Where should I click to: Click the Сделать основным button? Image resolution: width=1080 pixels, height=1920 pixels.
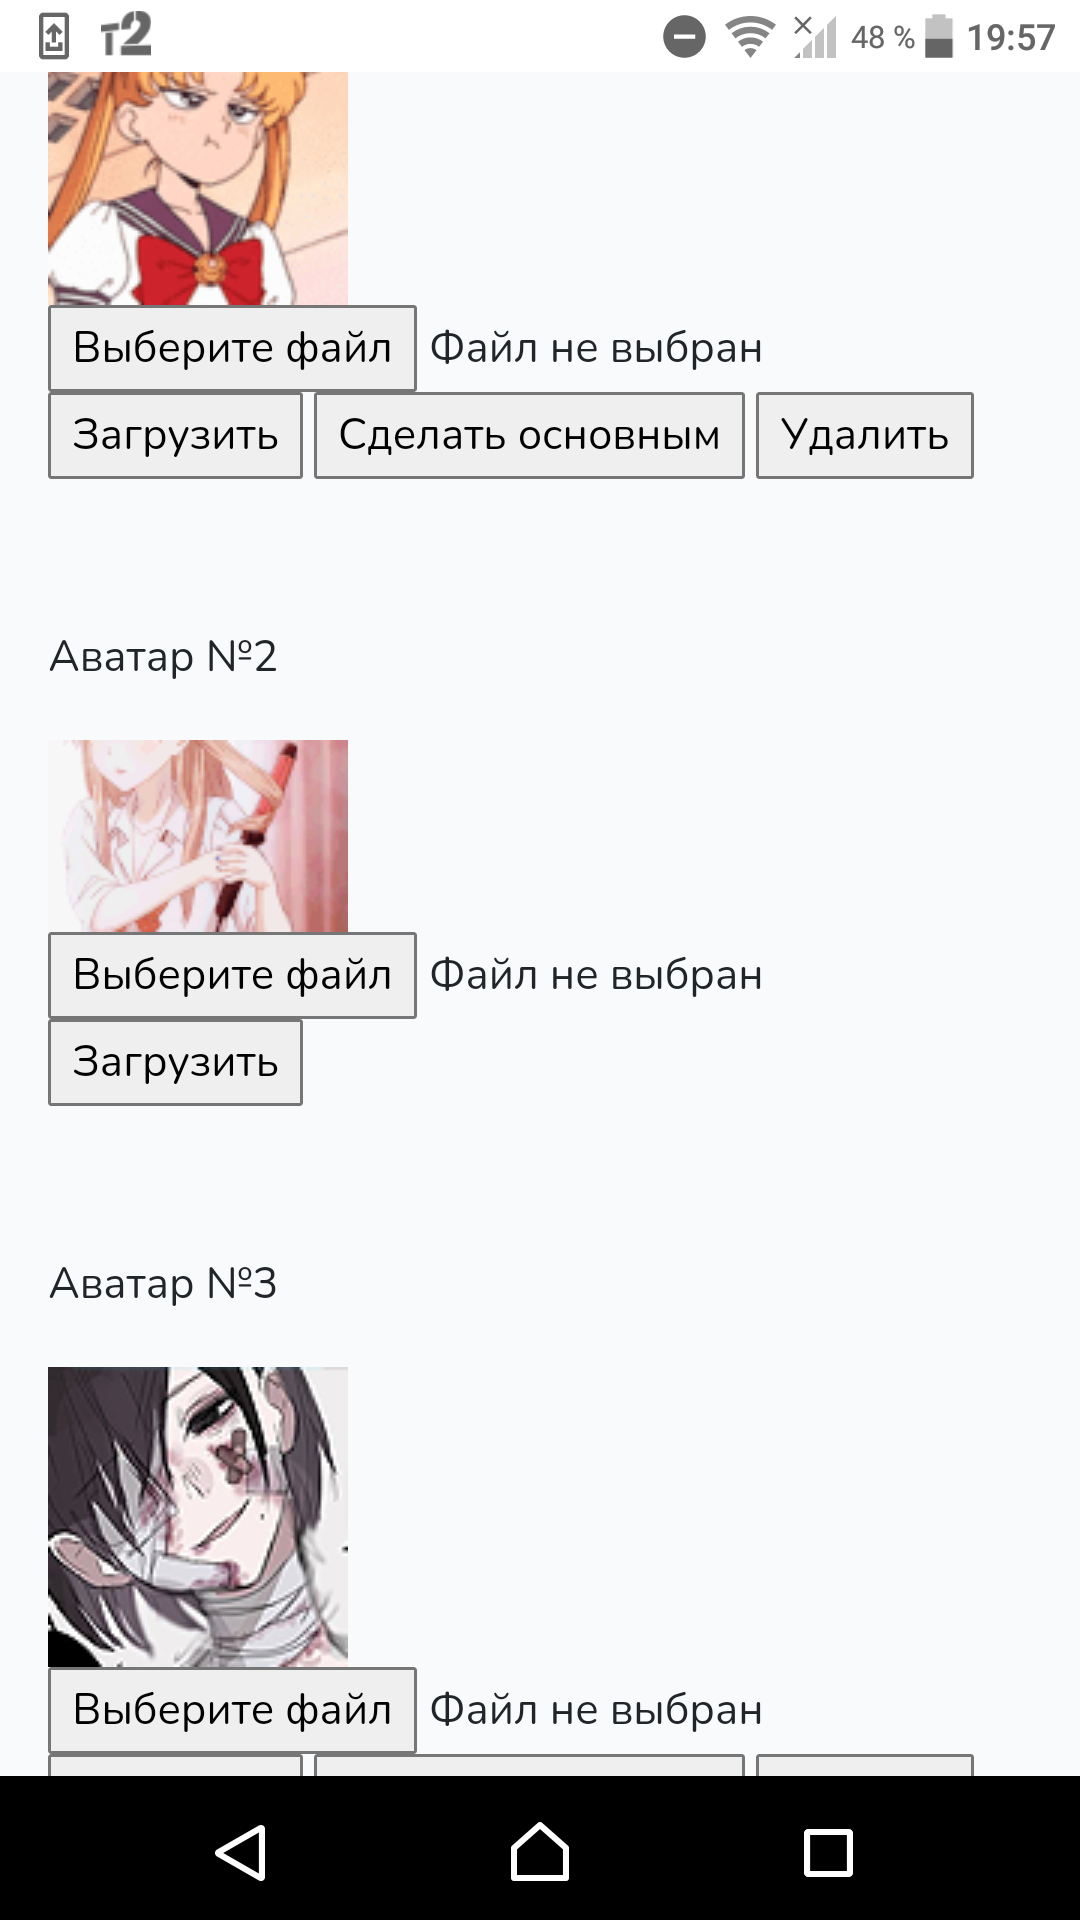point(529,435)
